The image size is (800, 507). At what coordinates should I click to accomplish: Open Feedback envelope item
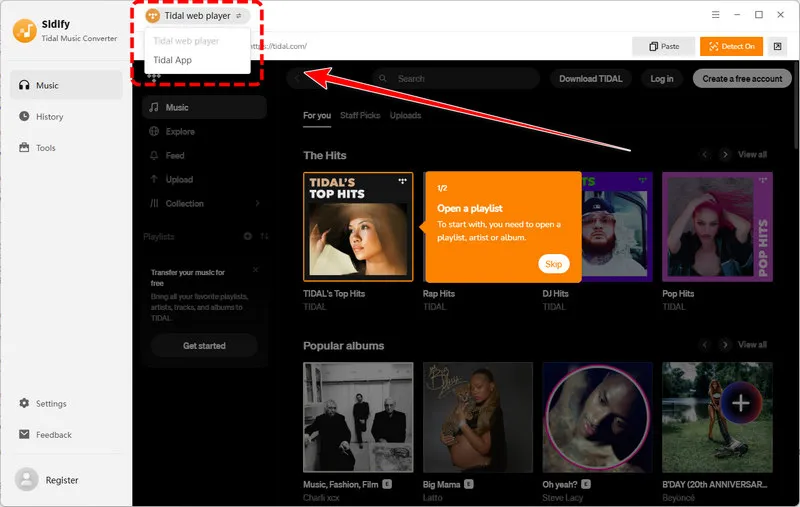coord(45,435)
